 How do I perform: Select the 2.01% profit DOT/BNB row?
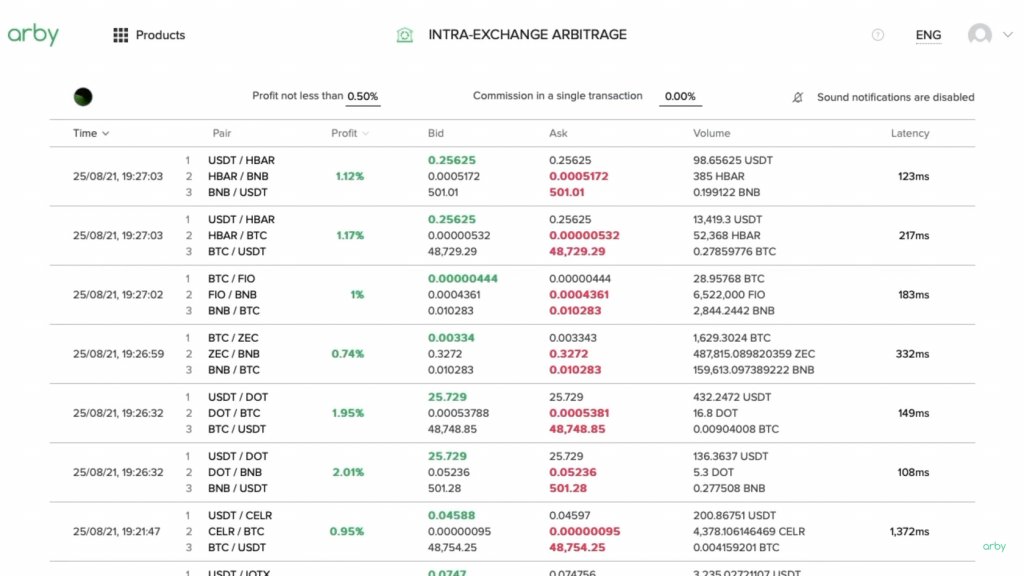click(347, 472)
